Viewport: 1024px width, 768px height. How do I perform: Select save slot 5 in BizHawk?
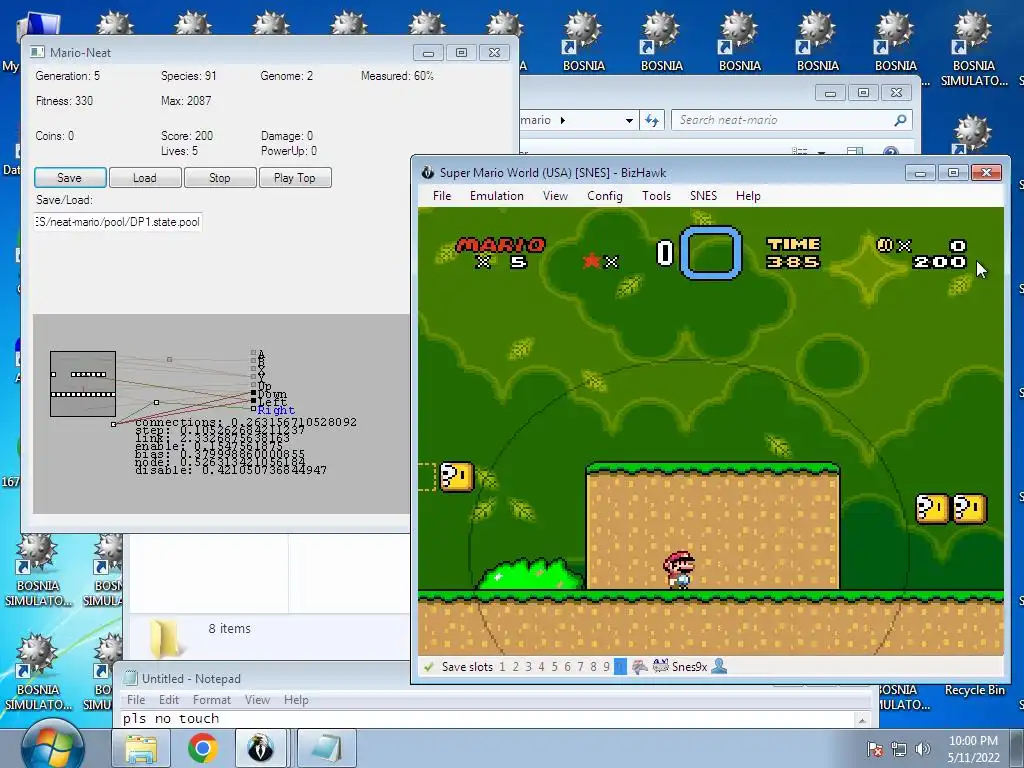coord(554,667)
